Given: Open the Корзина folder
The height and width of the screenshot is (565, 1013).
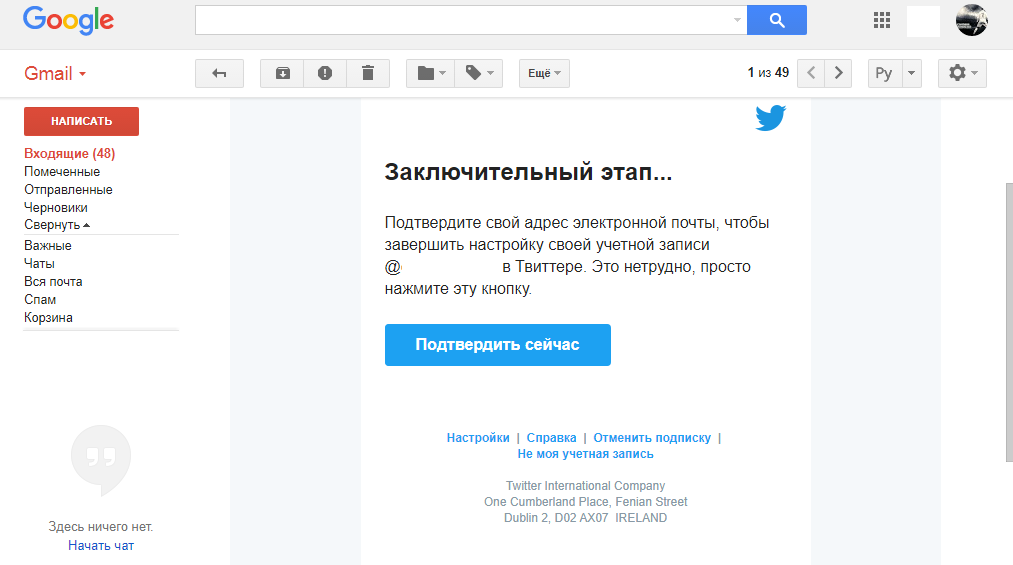Looking at the screenshot, I should 48,318.
